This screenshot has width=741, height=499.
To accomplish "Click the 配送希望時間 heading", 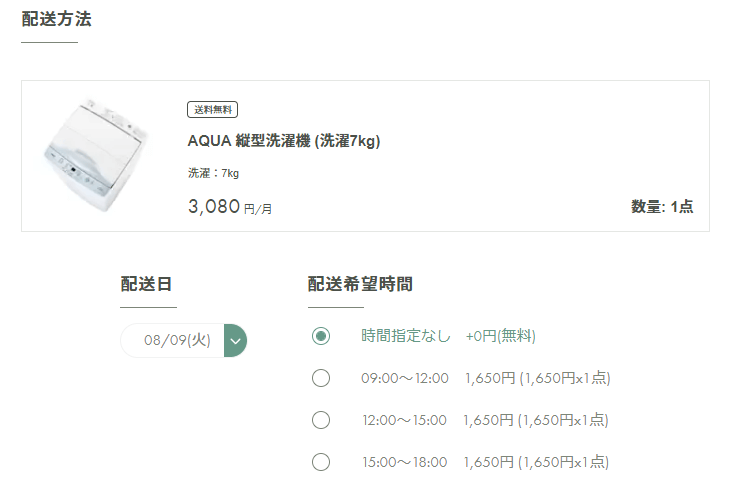I will click(360, 284).
